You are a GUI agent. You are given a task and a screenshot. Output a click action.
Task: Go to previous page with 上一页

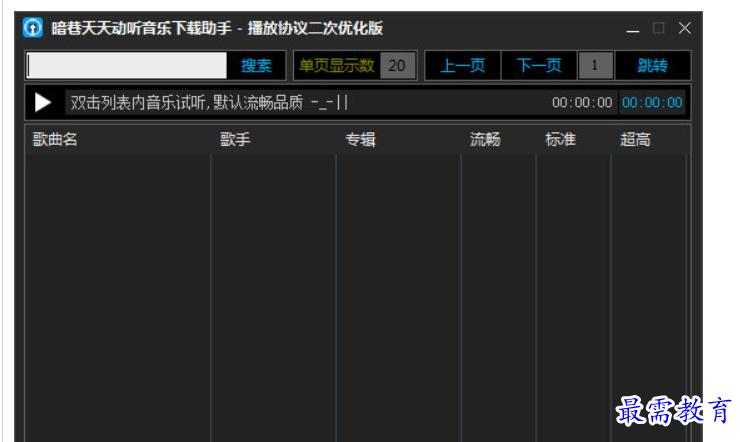click(x=462, y=65)
